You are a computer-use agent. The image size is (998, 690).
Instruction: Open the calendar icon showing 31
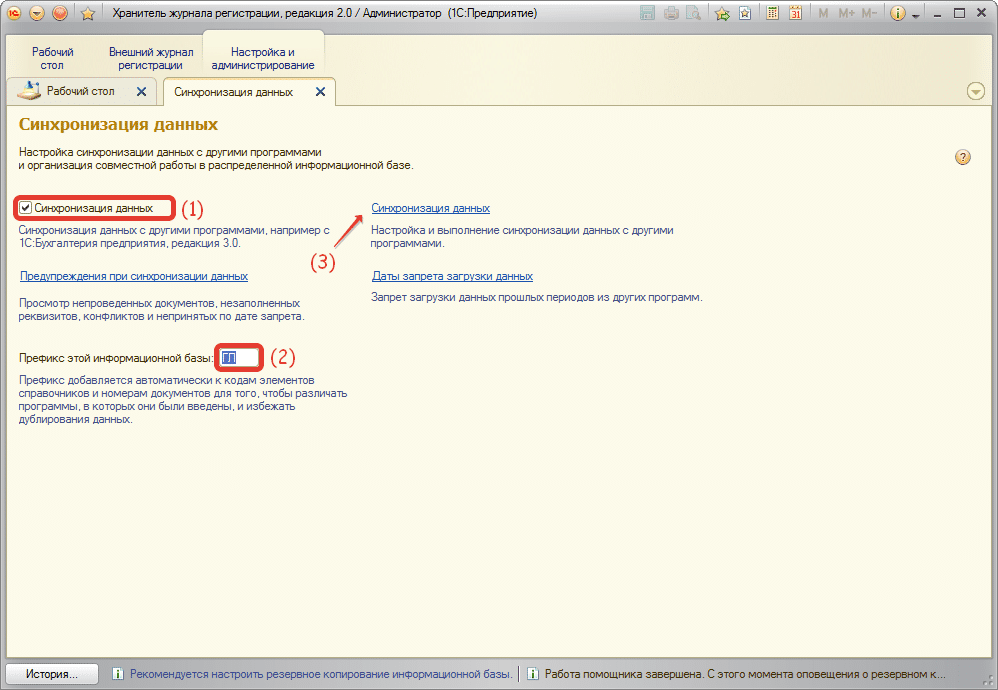795,13
